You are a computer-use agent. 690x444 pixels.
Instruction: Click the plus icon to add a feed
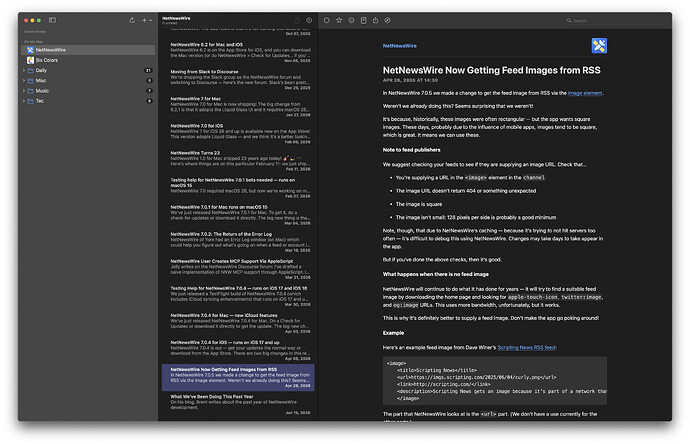click(x=144, y=20)
